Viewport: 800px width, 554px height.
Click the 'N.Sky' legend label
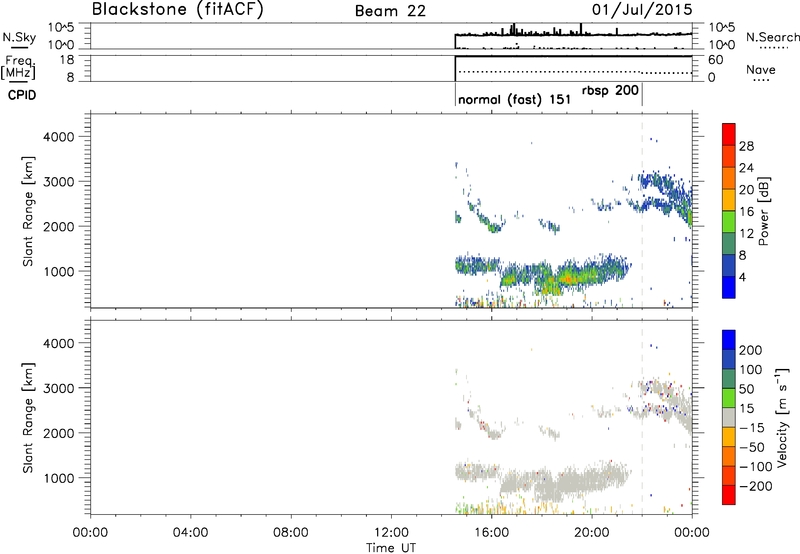coord(19,37)
